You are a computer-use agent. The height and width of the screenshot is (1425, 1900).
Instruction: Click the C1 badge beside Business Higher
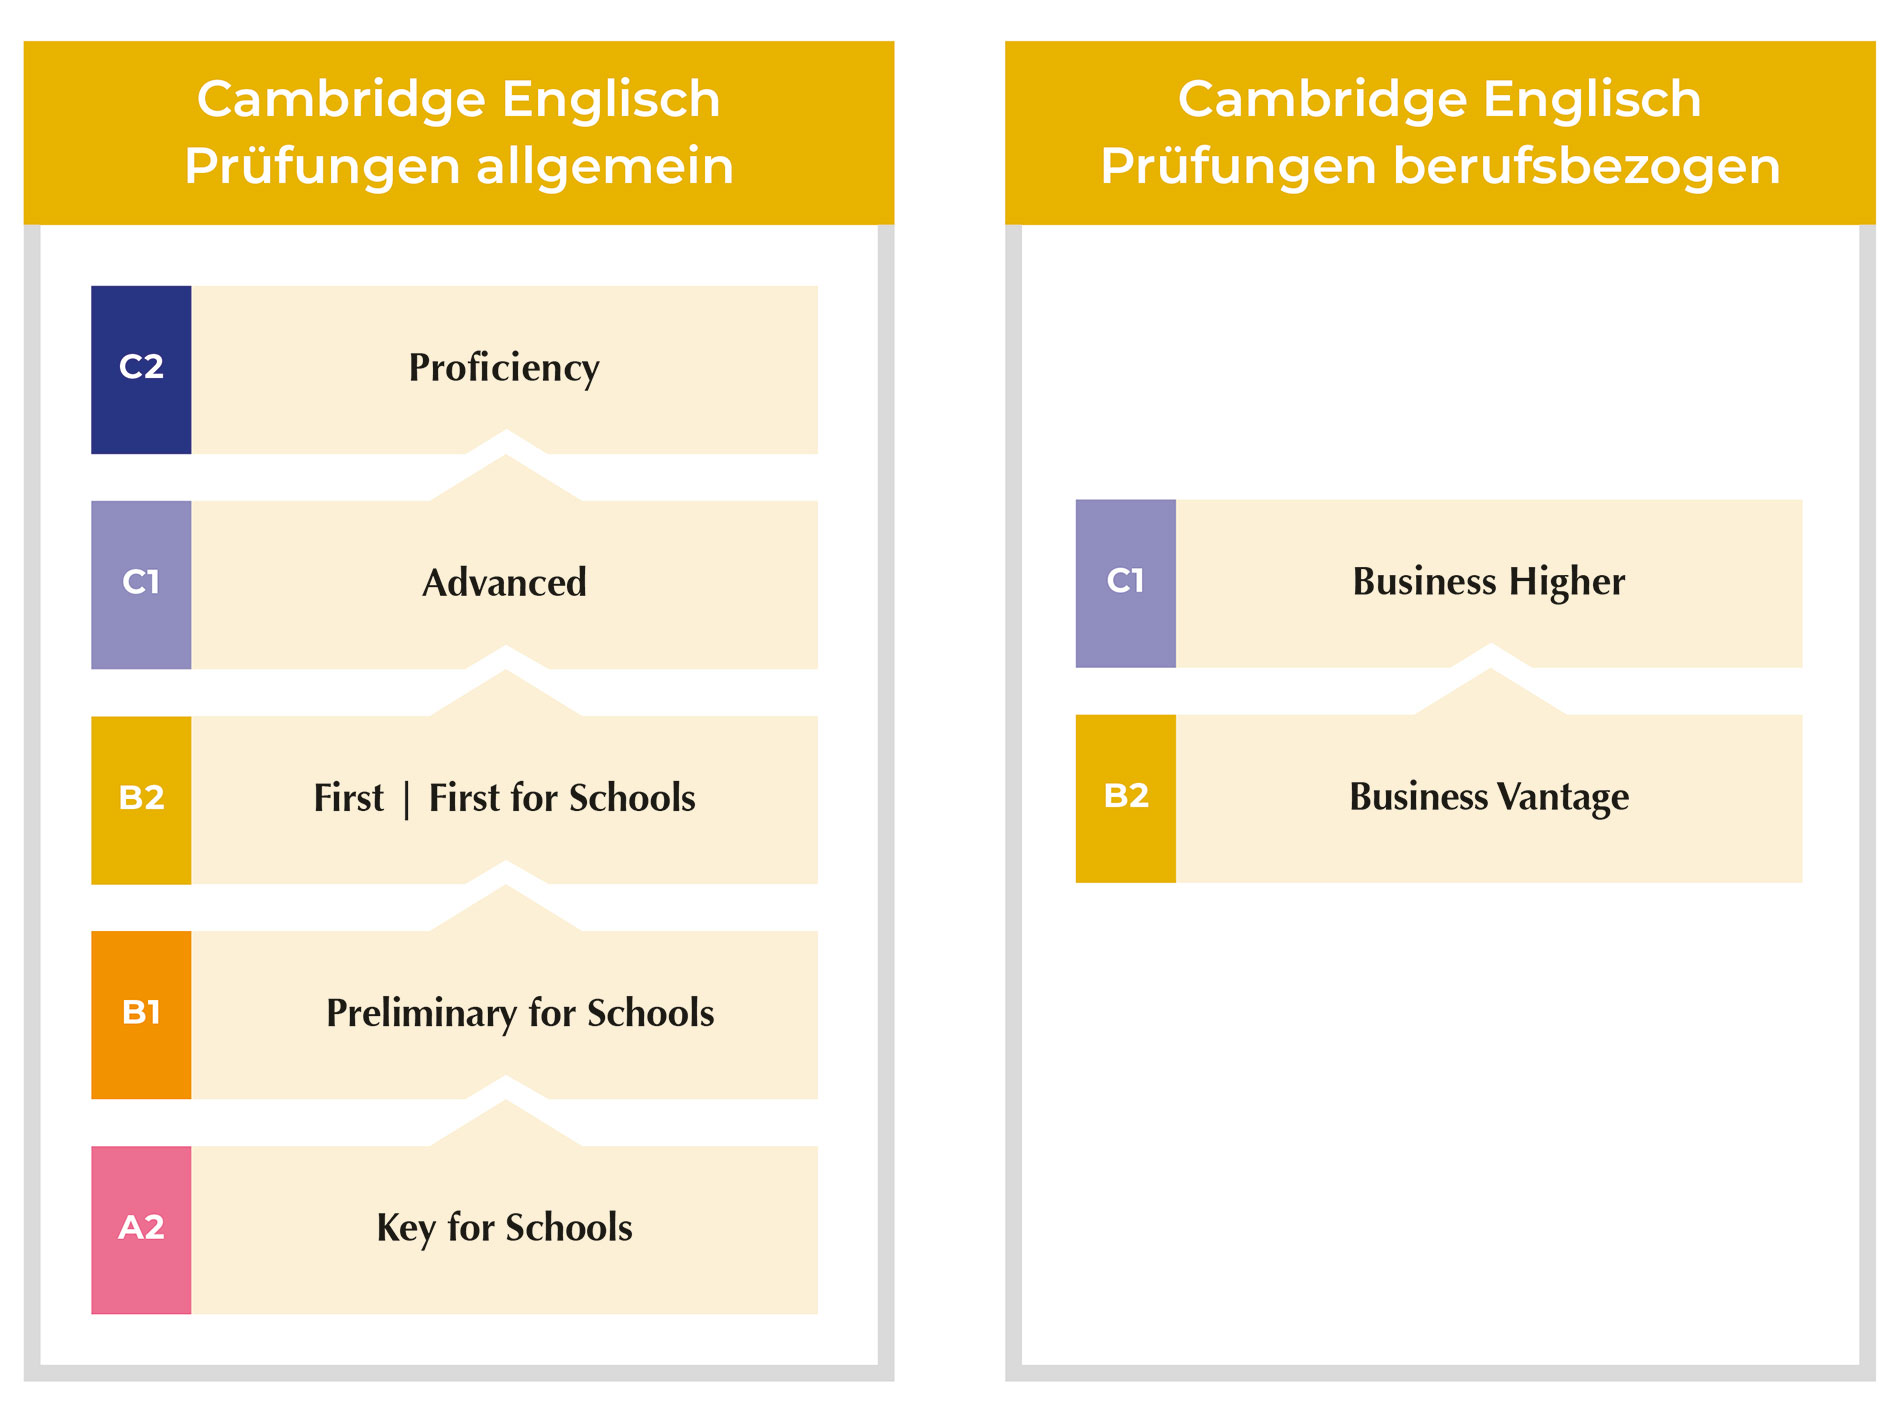(1126, 583)
